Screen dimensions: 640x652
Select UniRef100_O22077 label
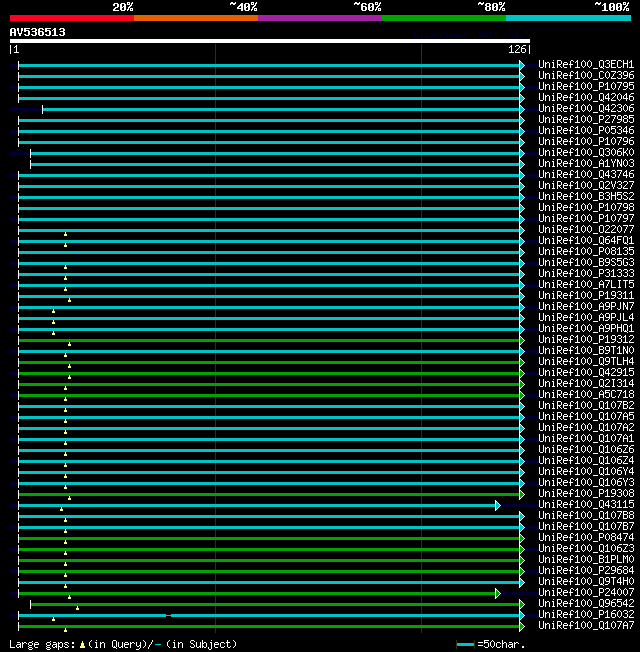(x=586, y=230)
